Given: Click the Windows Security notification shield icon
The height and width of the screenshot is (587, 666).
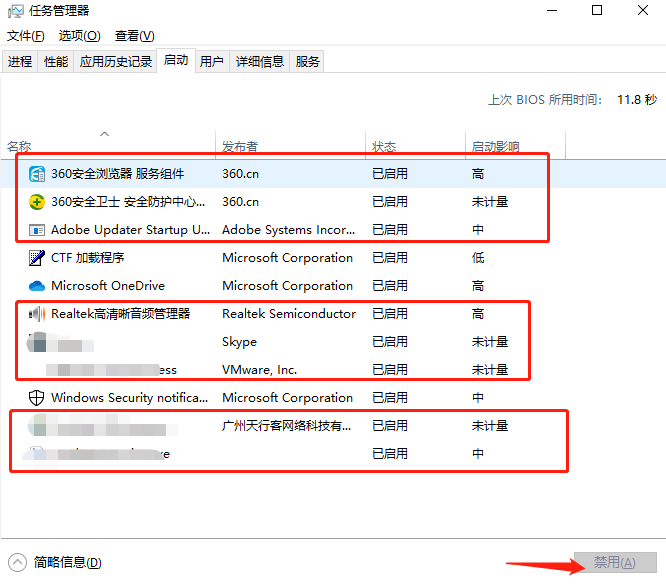Looking at the screenshot, I should tap(38, 398).
